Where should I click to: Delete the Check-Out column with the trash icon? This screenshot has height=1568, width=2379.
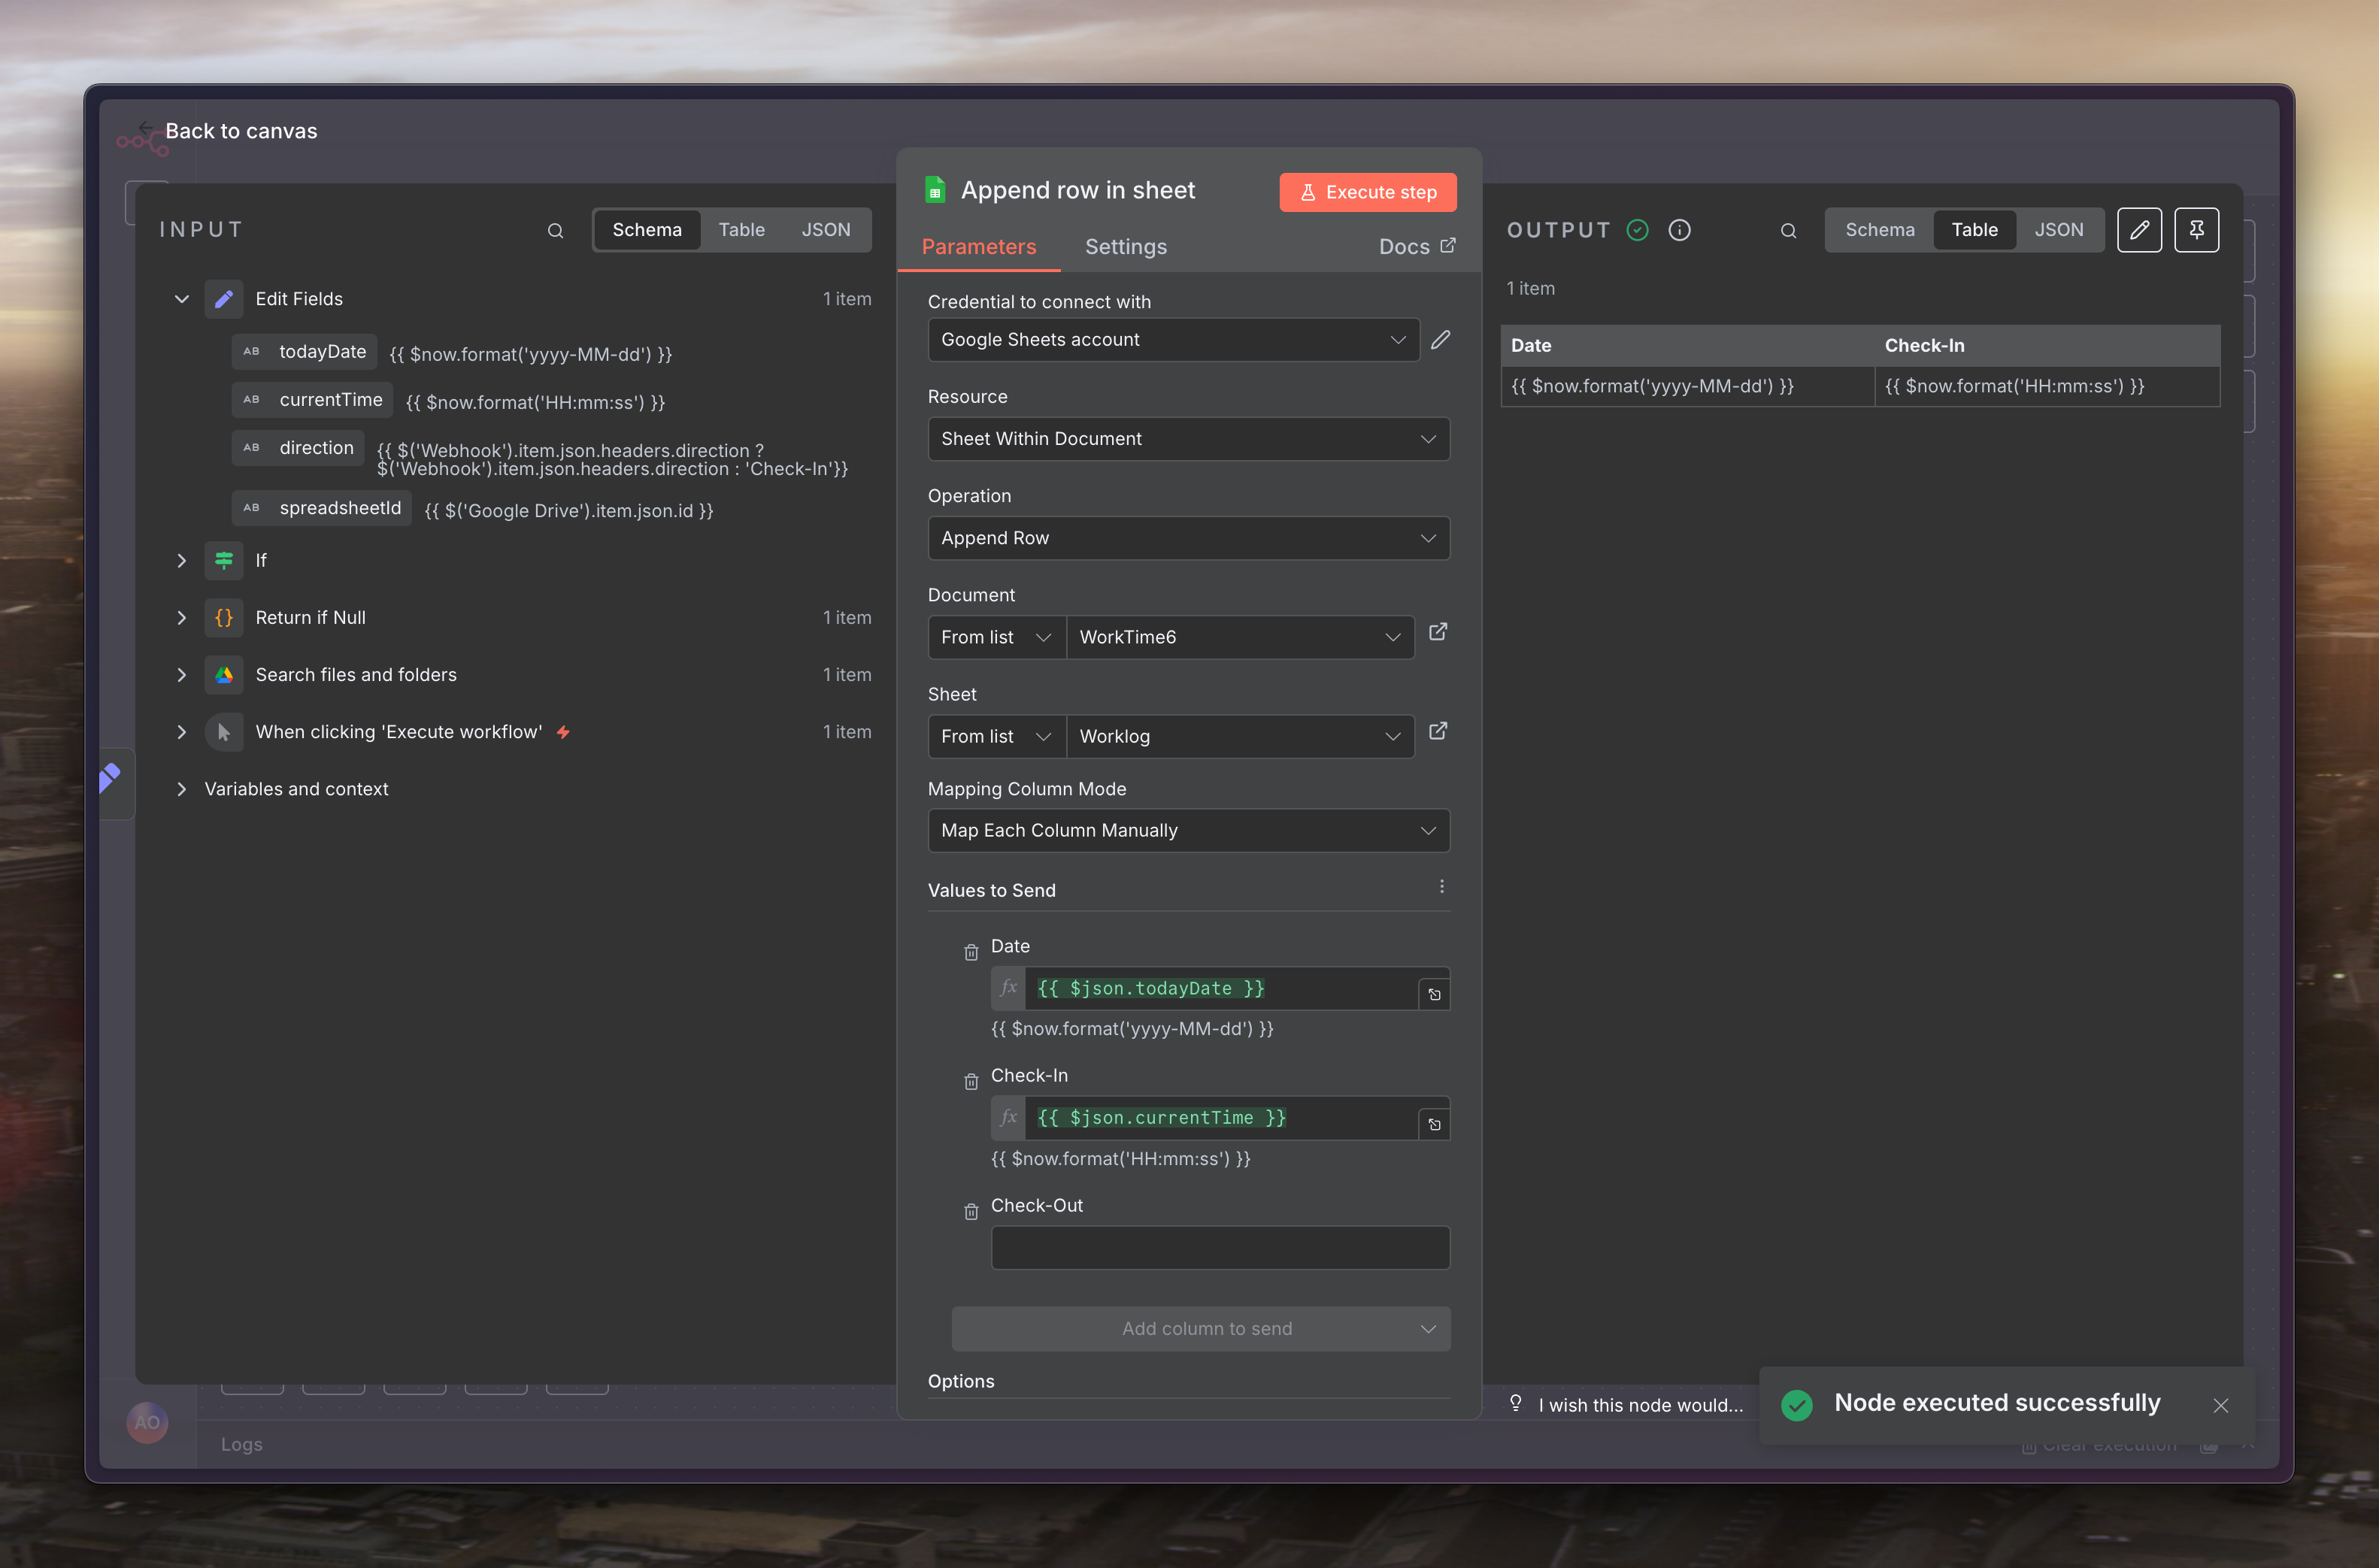970,1212
